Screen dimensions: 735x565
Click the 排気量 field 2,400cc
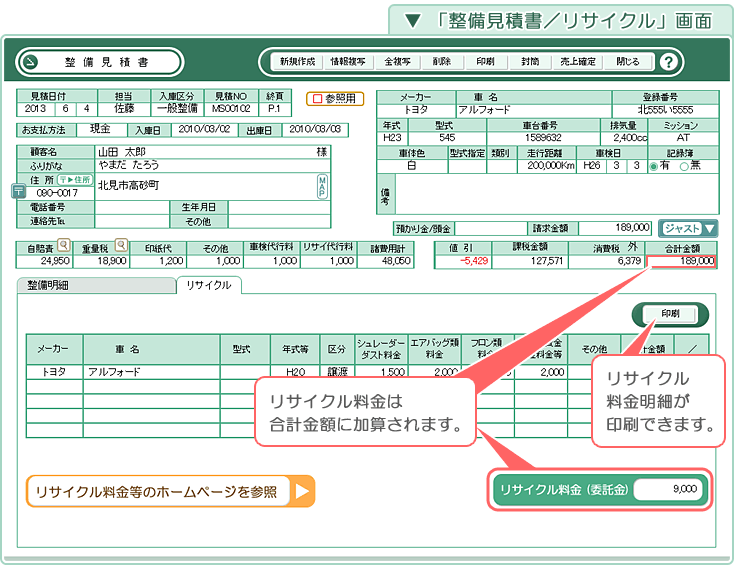click(x=624, y=138)
